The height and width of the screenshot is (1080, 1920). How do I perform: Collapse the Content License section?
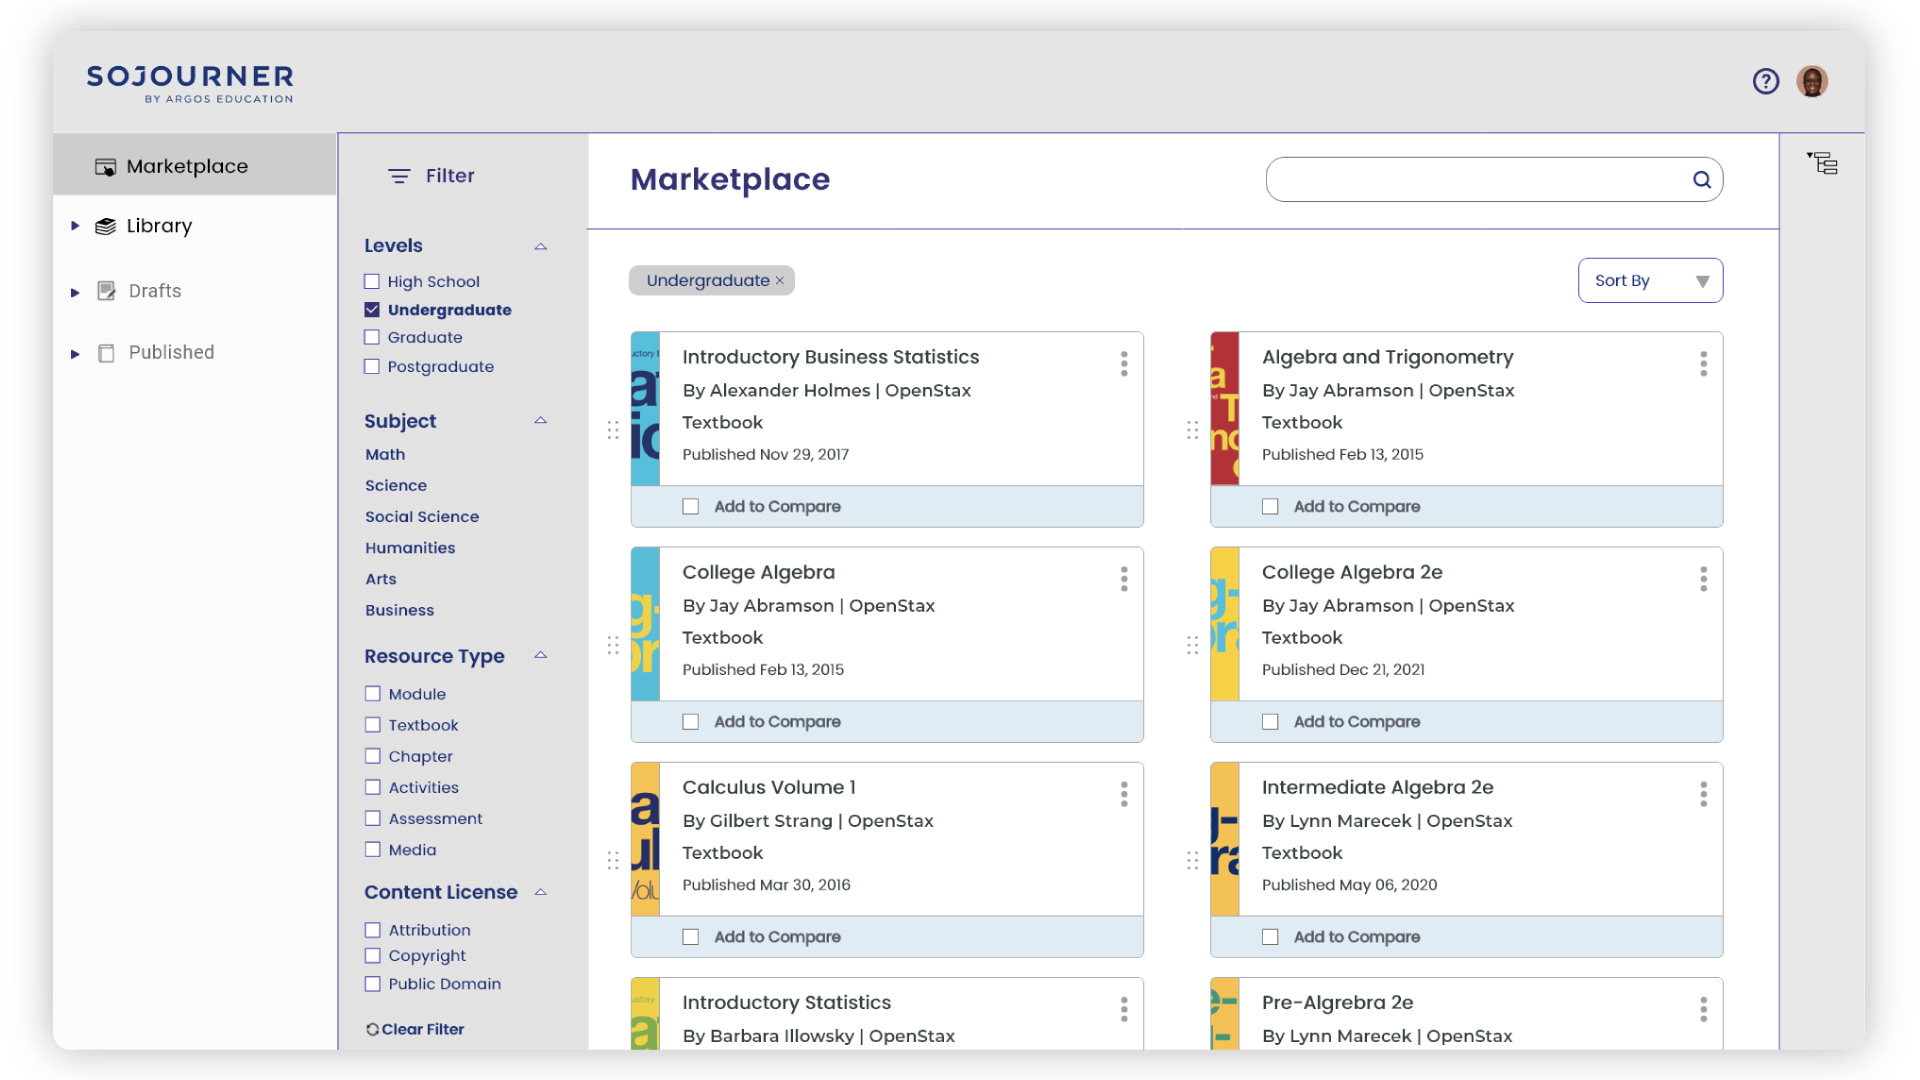pyautogui.click(x=541, y=892)
